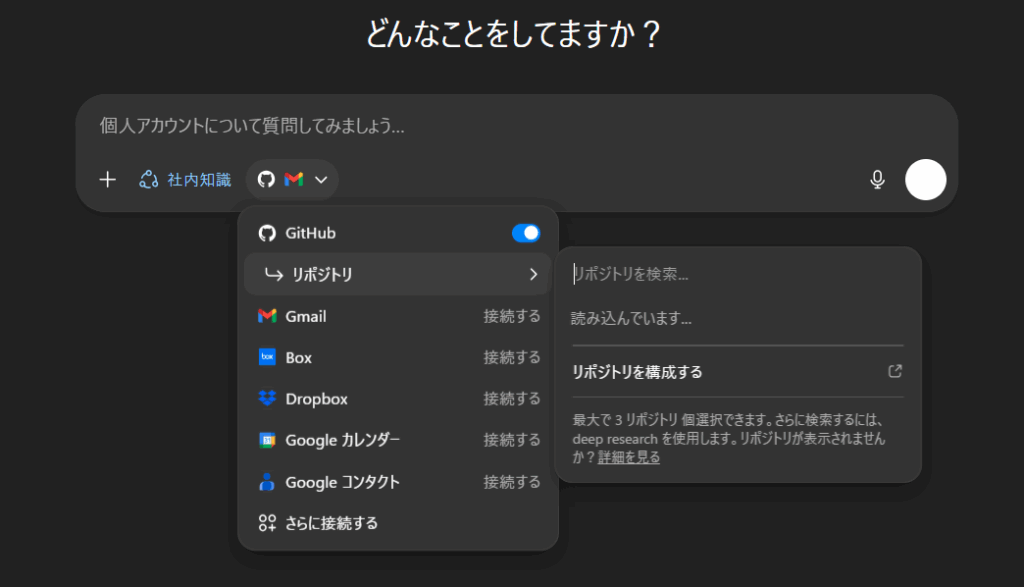Click the Box logo icon
Screen dimensions: 1024x587
click(267, 357)
